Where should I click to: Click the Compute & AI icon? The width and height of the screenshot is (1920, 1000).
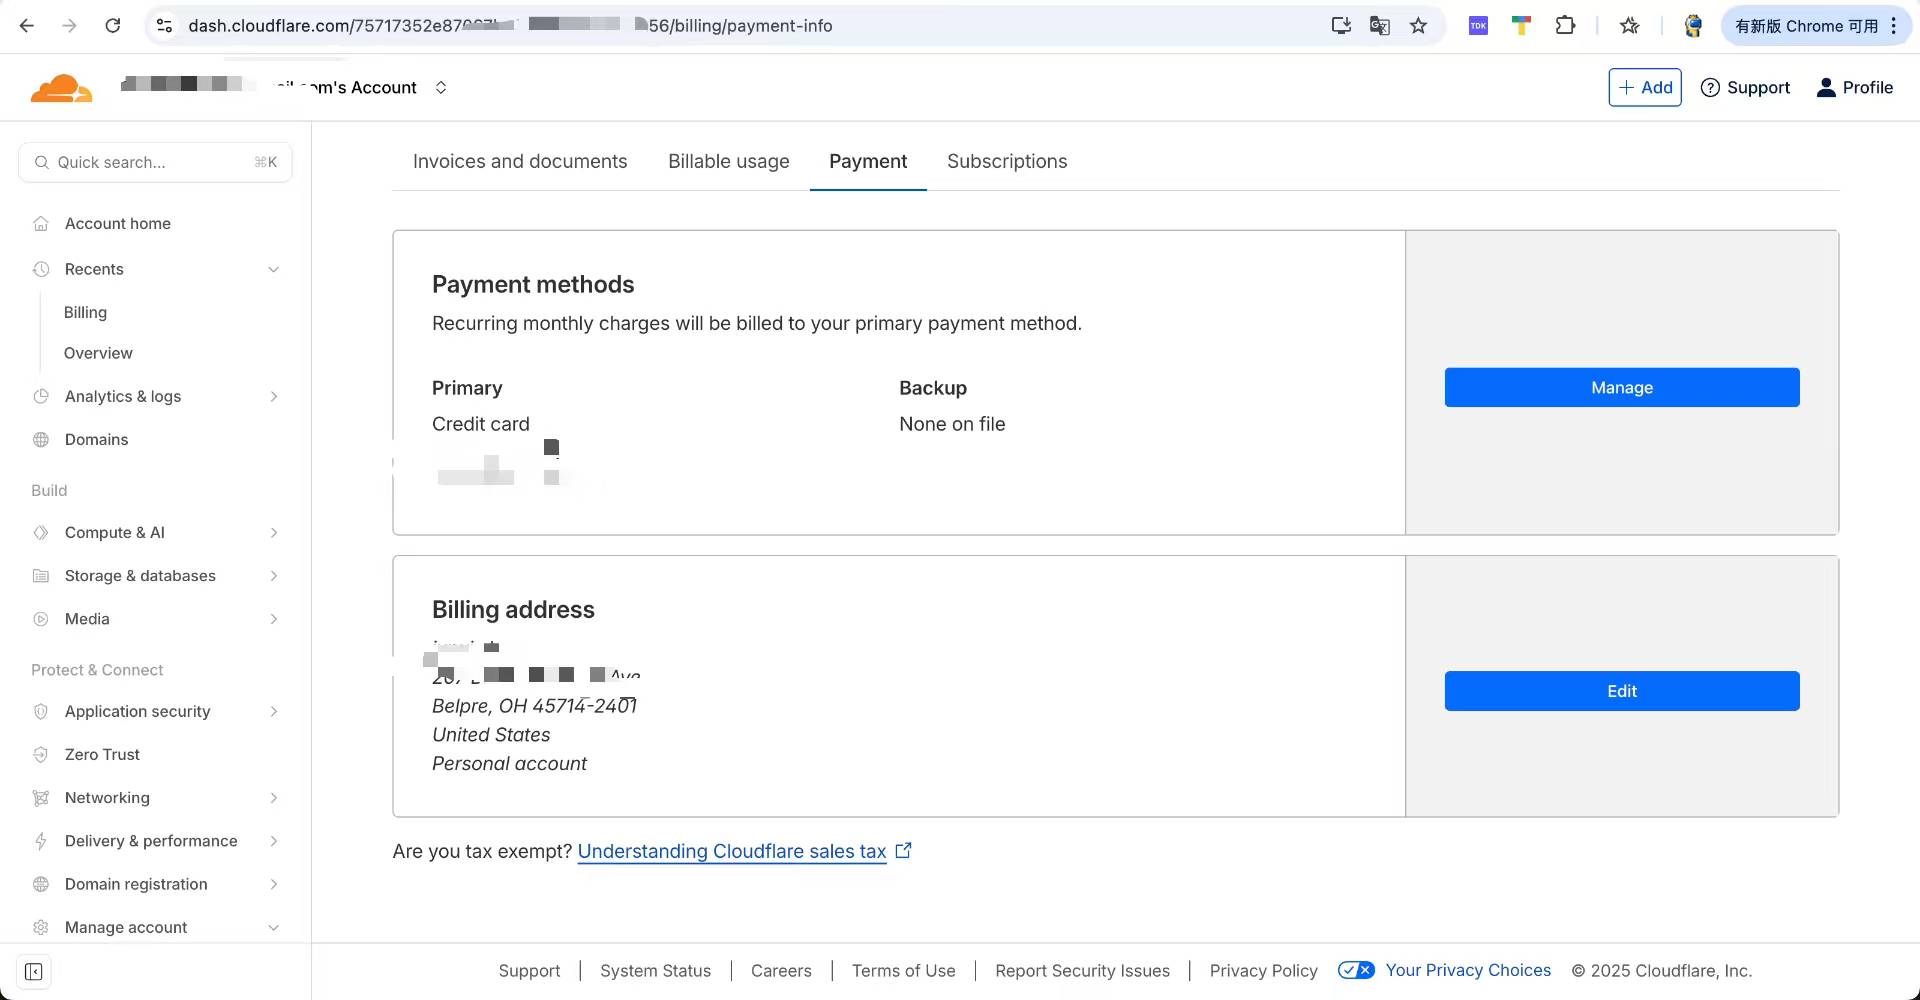click(x=41, y=533)
